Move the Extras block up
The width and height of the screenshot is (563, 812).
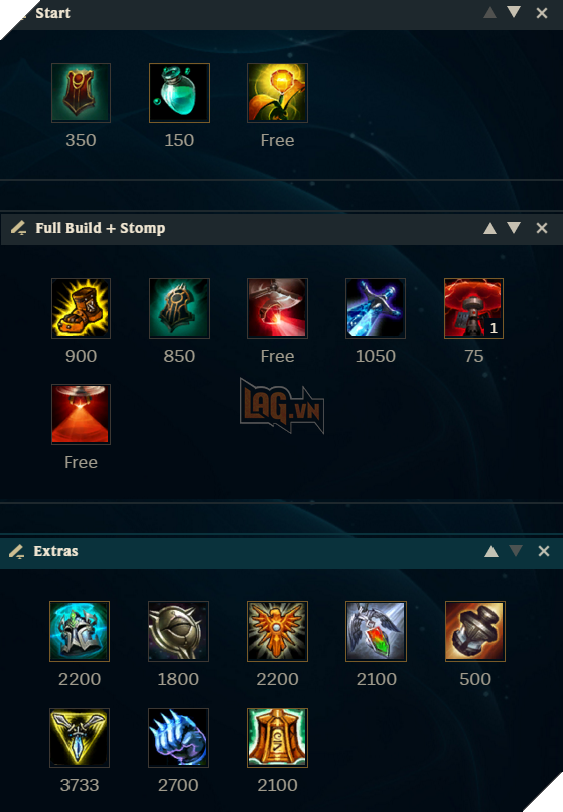(x=492, y=552)
